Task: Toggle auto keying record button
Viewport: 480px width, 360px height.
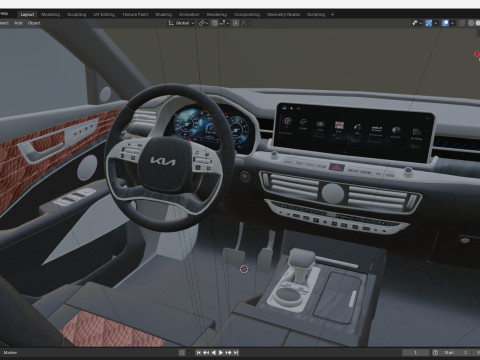Action: 182,352
